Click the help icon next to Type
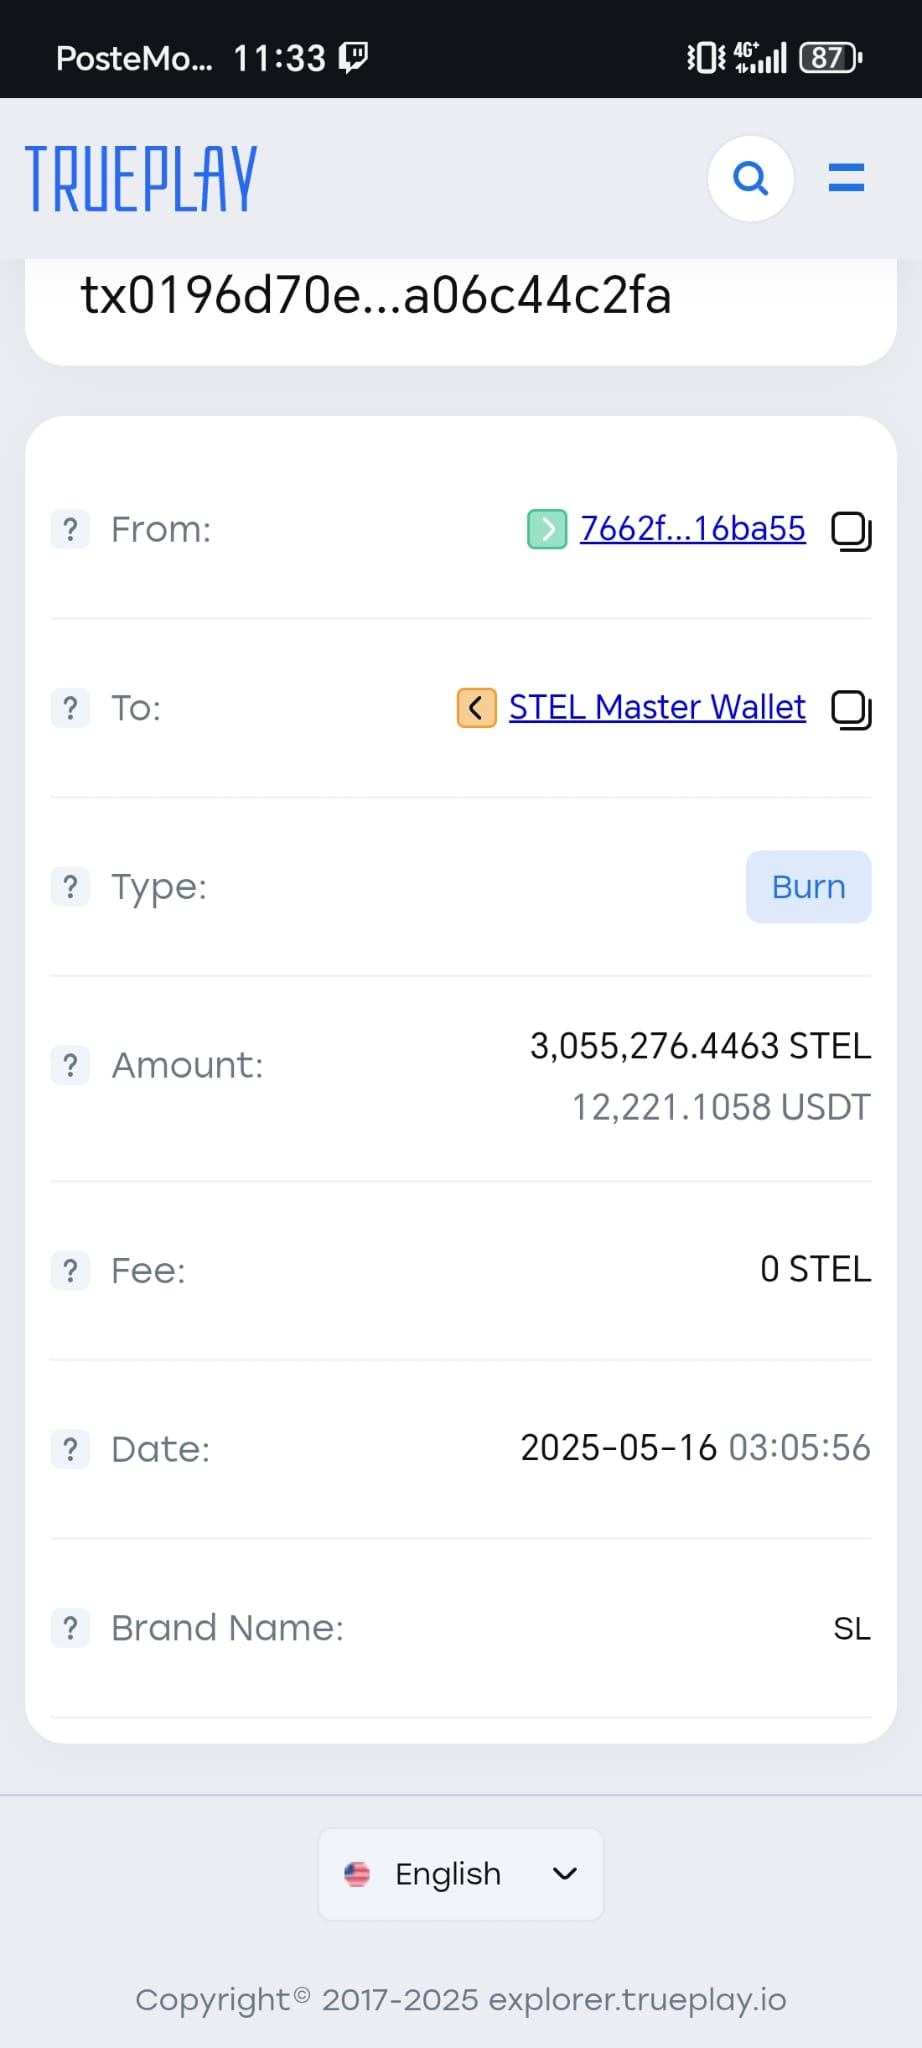 [70, 887]
